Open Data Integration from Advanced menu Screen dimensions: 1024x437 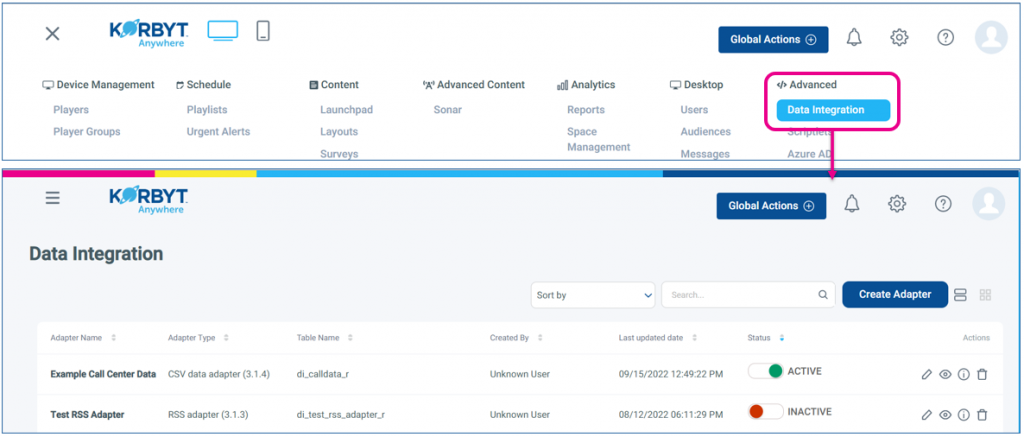826,110
